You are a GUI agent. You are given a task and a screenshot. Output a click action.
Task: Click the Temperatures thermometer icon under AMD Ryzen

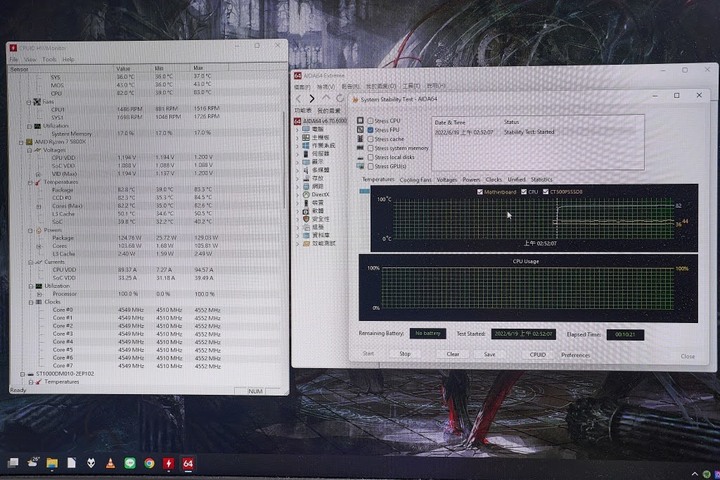click(38, 182)
